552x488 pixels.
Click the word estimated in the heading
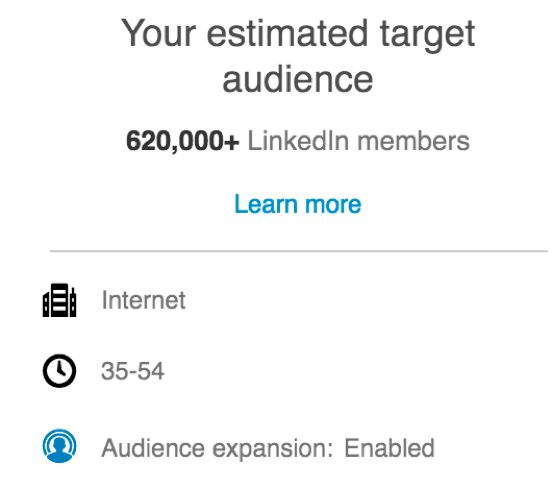pyautogui.click(x=288, y=33)
